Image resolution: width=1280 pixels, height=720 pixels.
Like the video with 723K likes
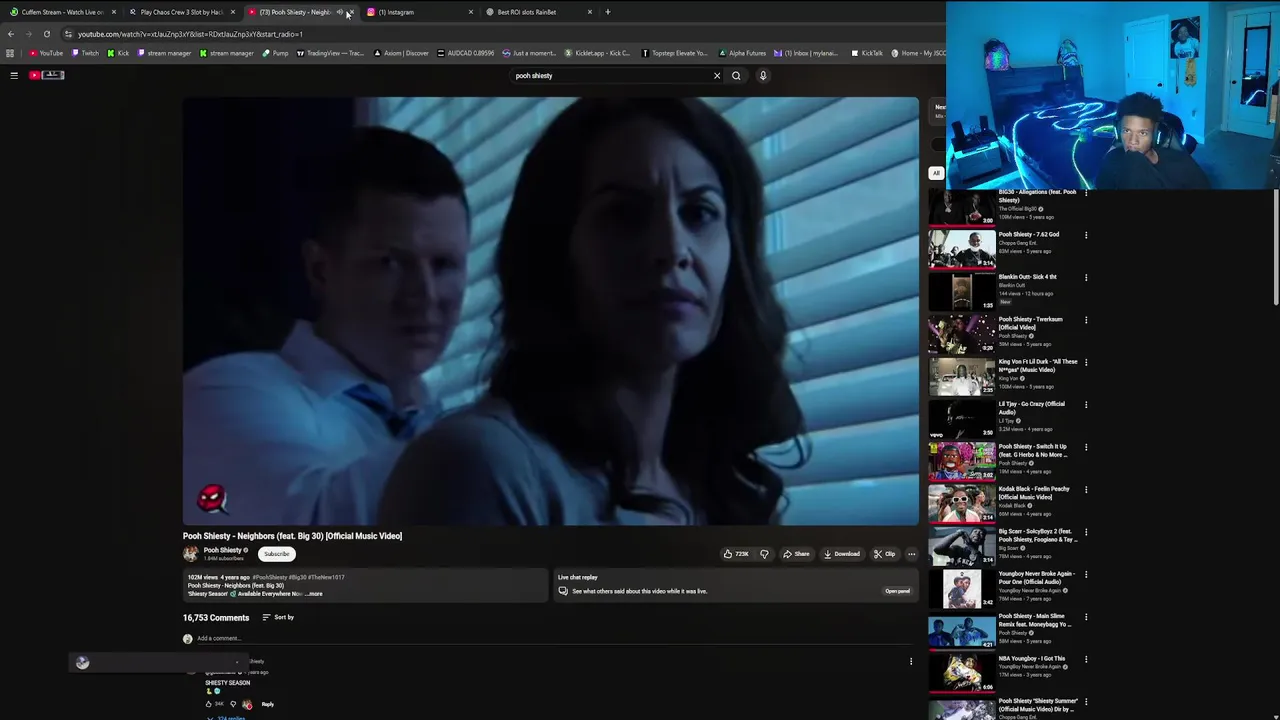(x=736, y=554)
